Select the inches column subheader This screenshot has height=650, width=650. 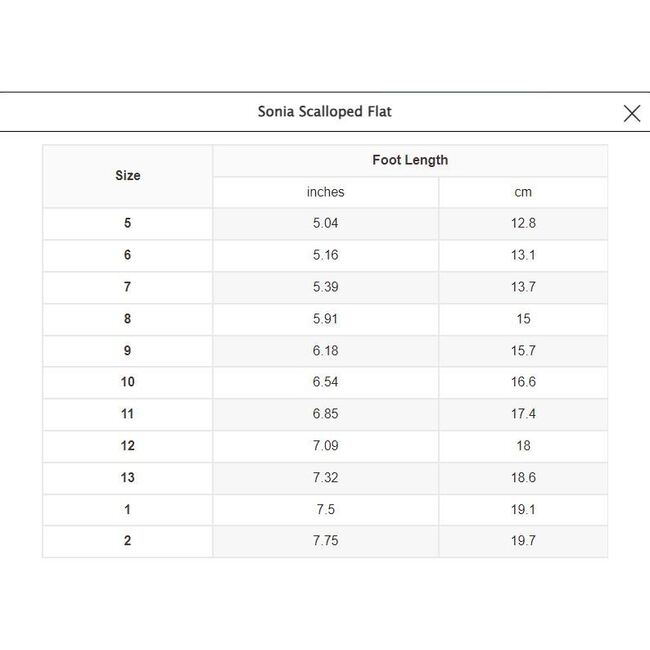[x=325, y=192]
